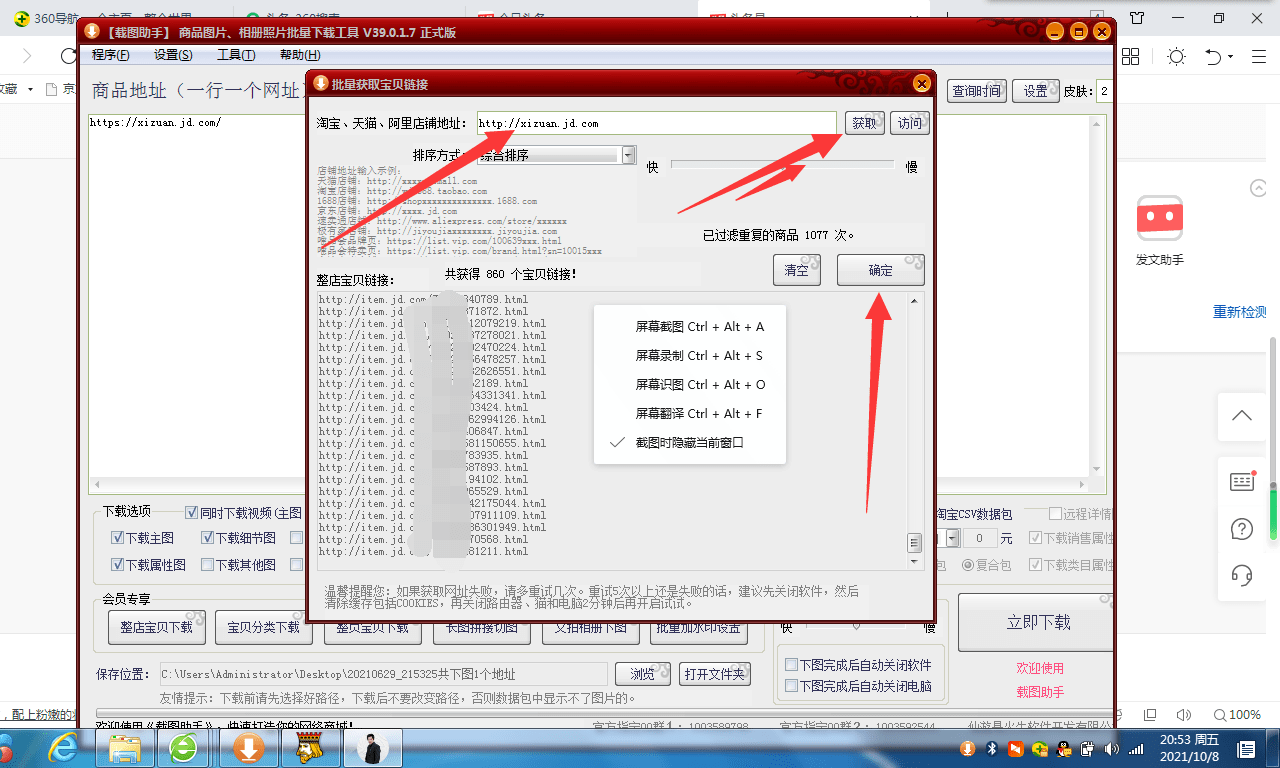Click the 整店宝贝下载 button
1280x768 pixels.
click(x=157, y=628)
